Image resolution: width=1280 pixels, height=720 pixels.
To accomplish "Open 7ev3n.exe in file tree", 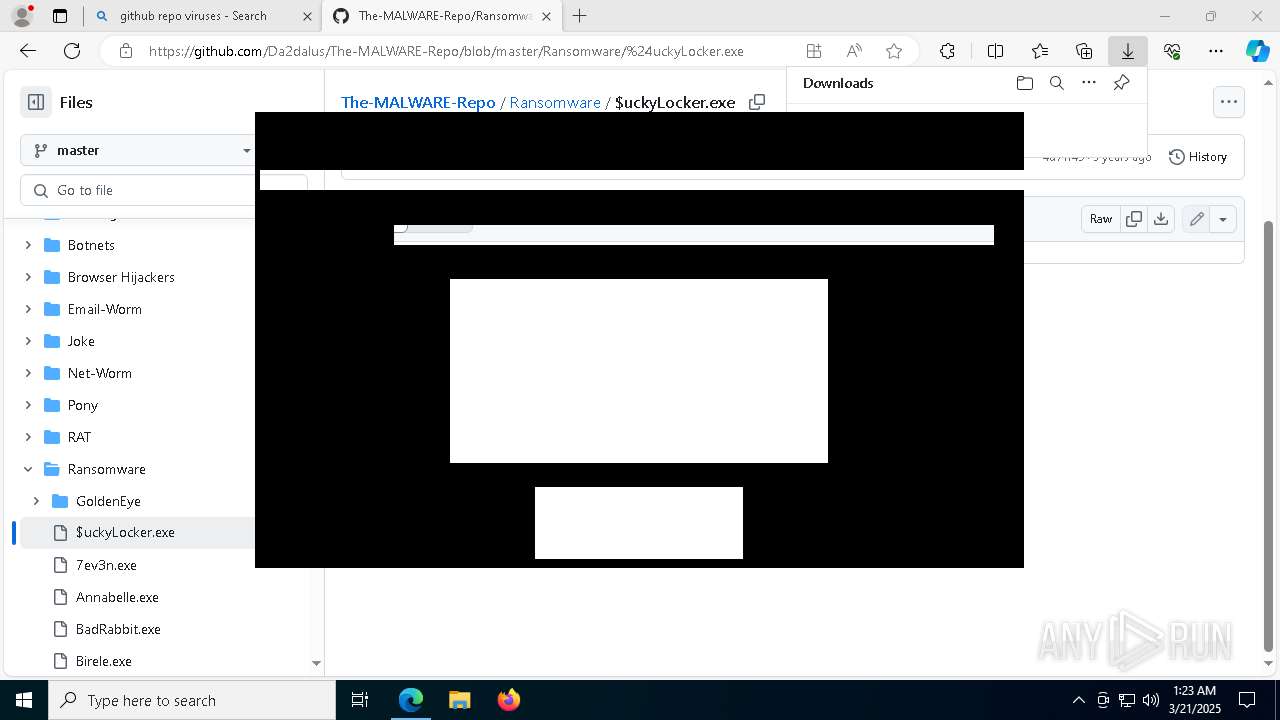I will tap(106, 565).
